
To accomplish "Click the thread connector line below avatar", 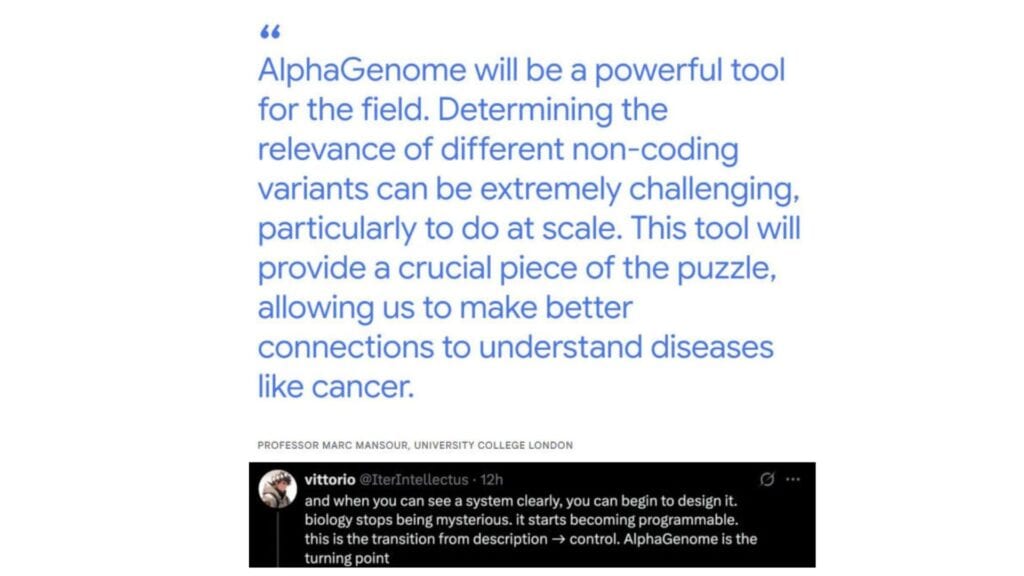I will 278,538.
